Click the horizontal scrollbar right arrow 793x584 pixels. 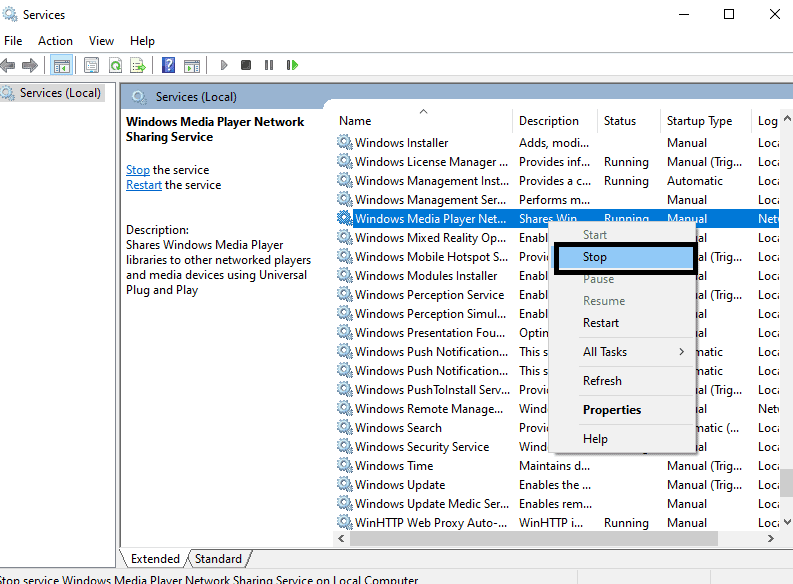(771, 538)
